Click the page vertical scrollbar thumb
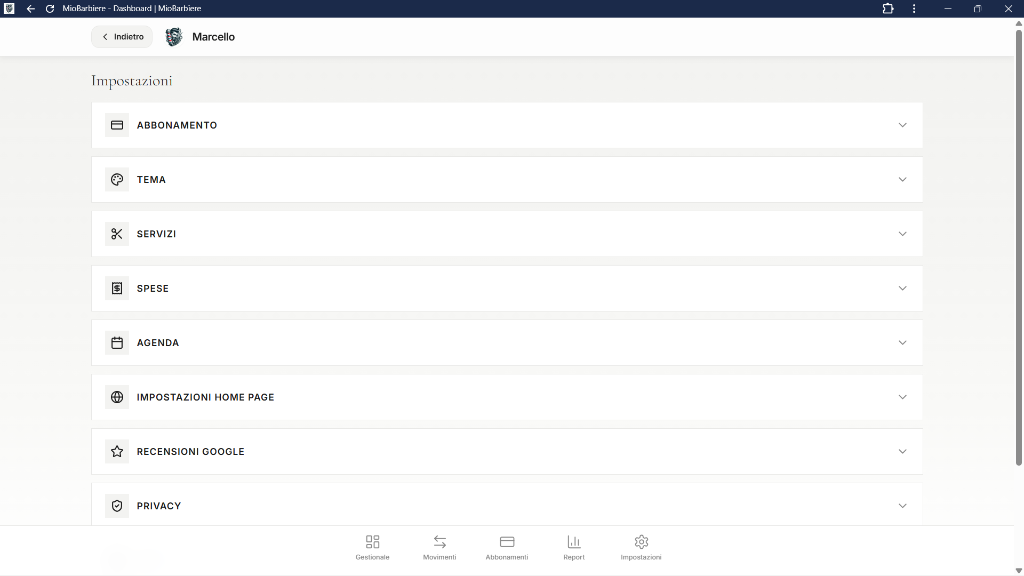Screen dimensions: 1024x576 (x=1018, y=247)
